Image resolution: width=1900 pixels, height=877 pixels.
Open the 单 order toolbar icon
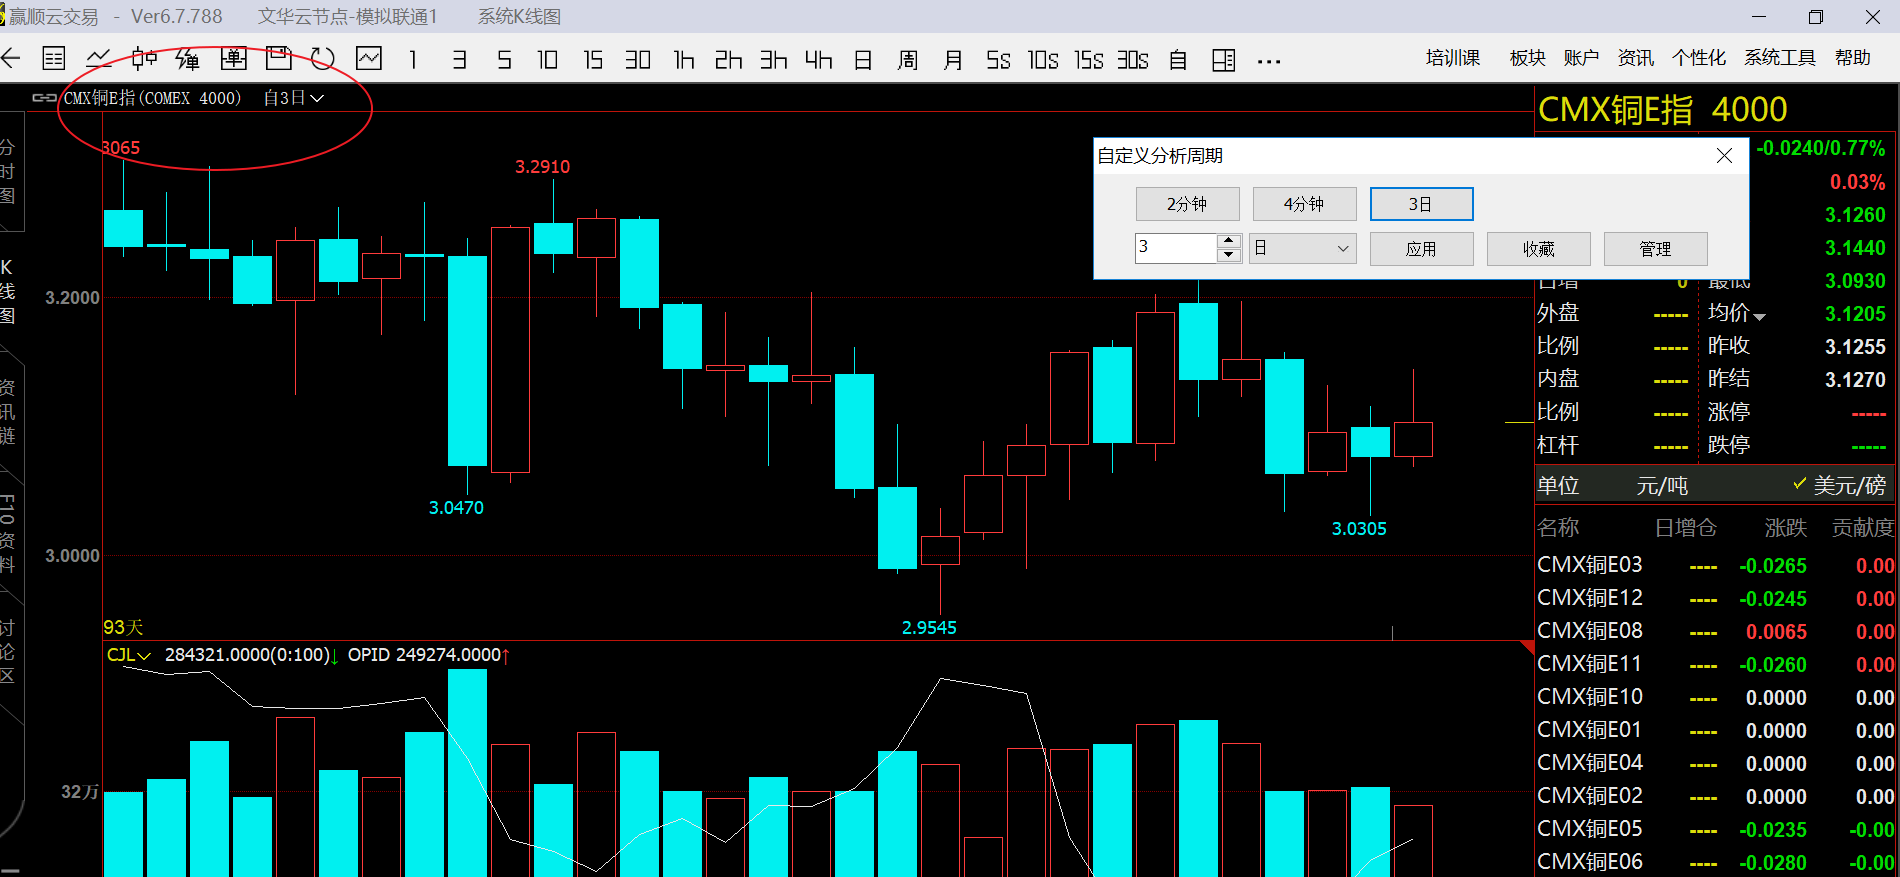pos(233,59)
